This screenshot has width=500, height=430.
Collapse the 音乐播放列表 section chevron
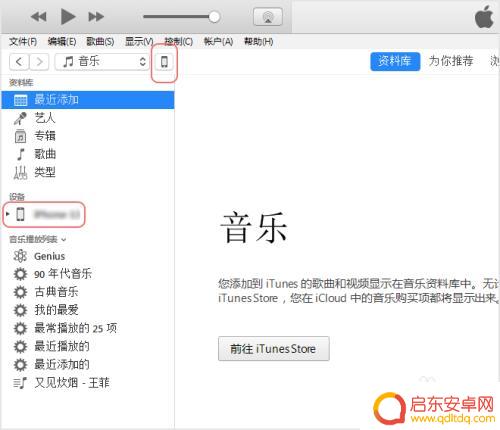coord(64,240)
